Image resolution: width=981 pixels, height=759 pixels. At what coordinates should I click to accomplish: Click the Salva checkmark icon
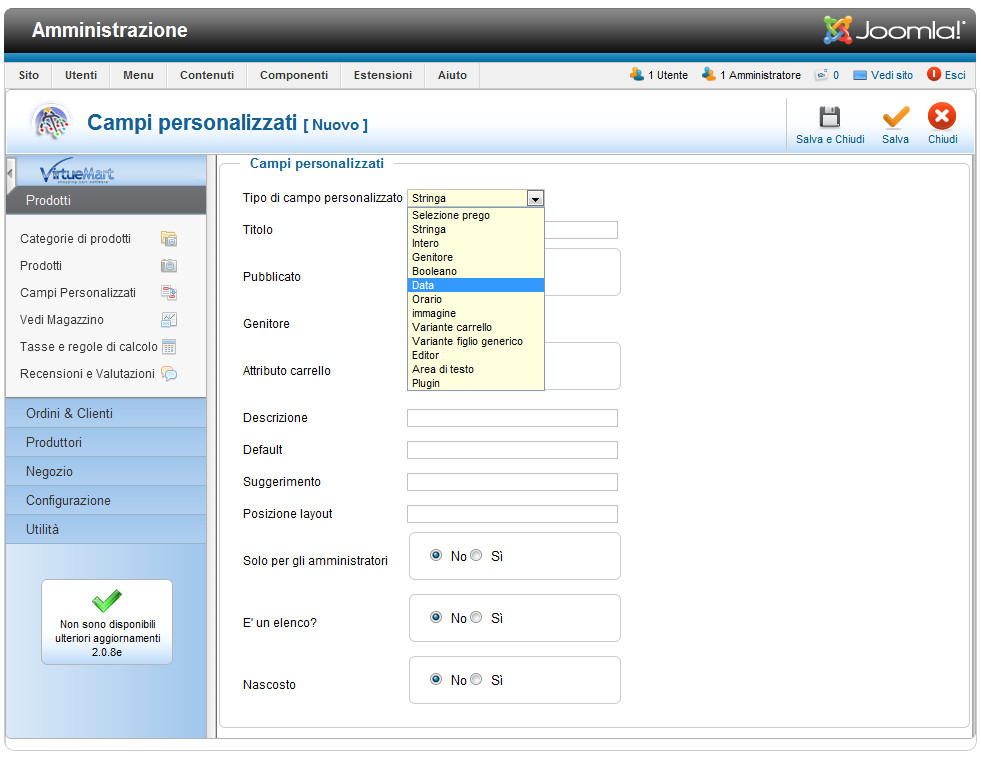[895, 117]
